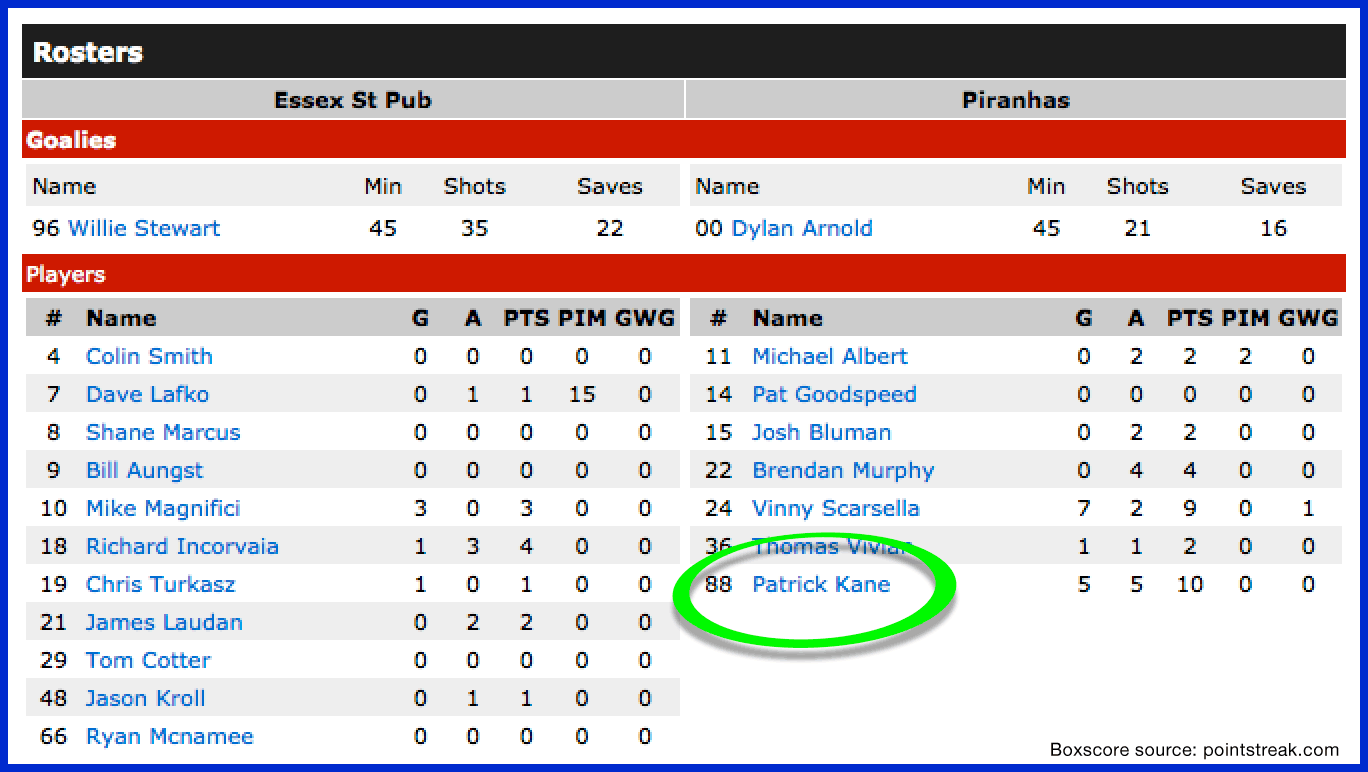The image size is (1368, 772).
Task: Open Chris Turkasz's player page
Action: coord(160,584)
